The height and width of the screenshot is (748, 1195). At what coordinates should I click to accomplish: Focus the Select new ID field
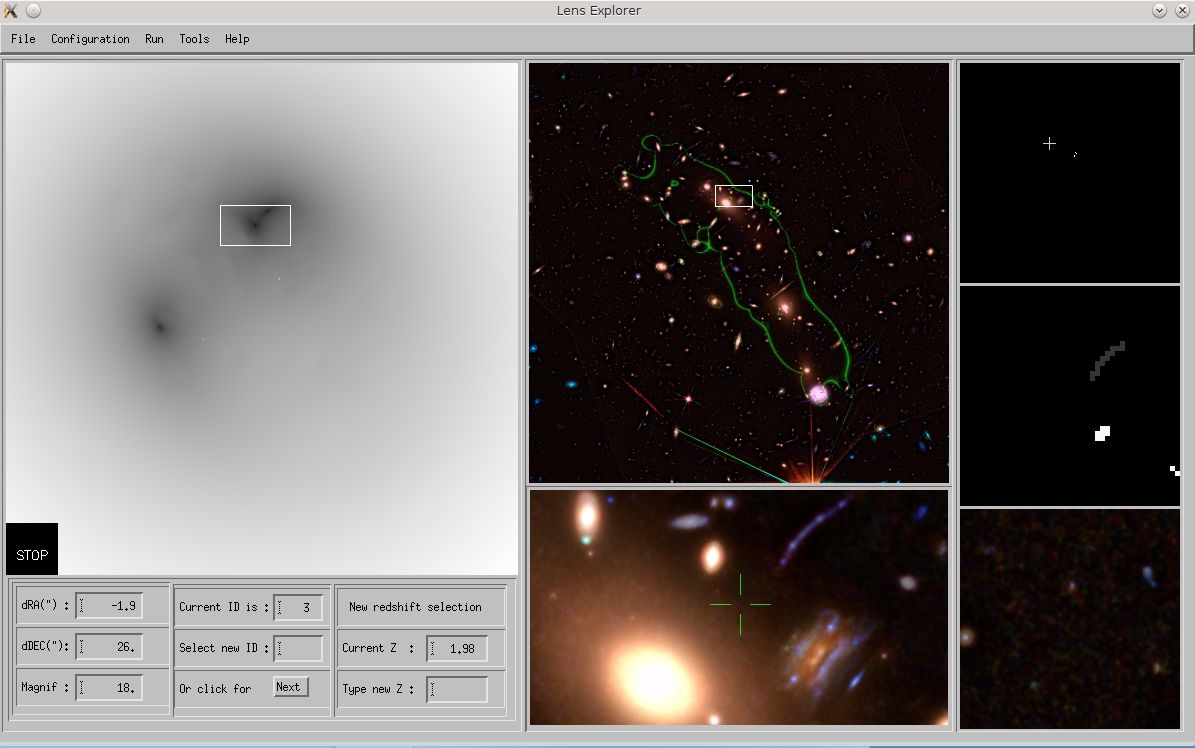coord(299,648)
